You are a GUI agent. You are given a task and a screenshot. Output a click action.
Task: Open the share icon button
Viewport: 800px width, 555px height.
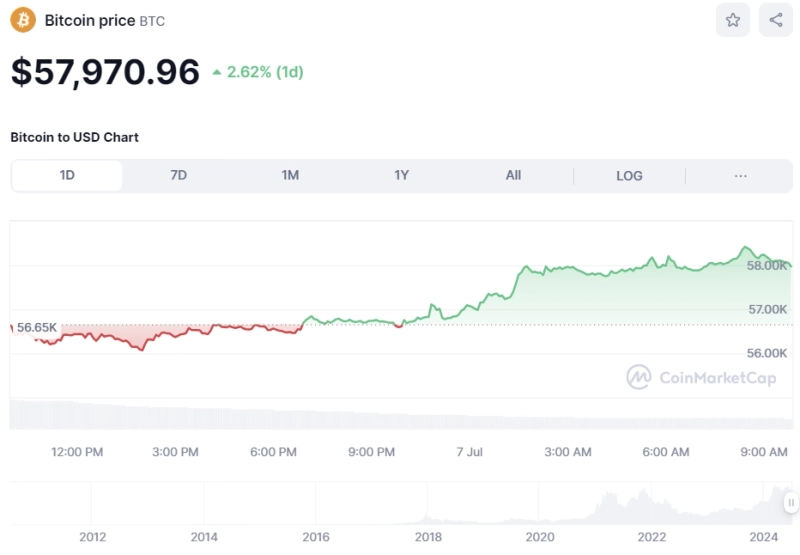point(776,20)
